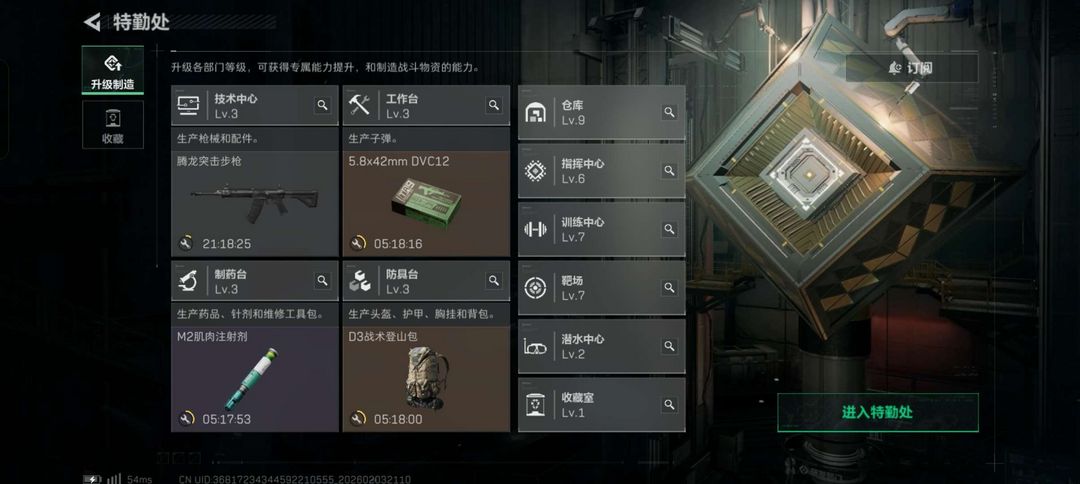Image resolution: width=1080 pixels, height=484 pixels.
Task: Tap the 潜水中心 goggles icon
Action: (x=535, y=346)
